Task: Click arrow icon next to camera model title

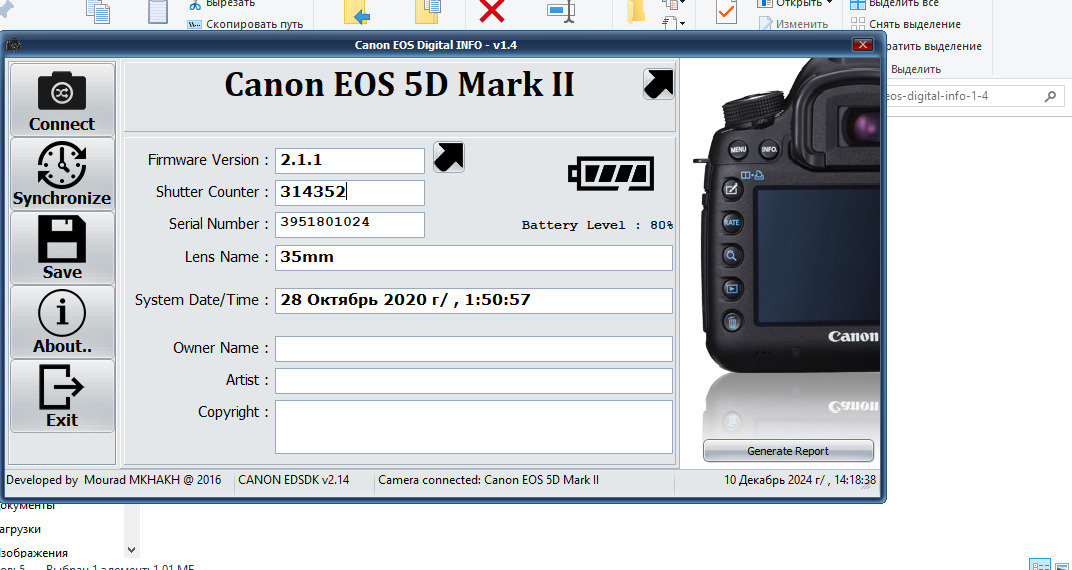Action: pyautogui.click(x=658, y=84)
